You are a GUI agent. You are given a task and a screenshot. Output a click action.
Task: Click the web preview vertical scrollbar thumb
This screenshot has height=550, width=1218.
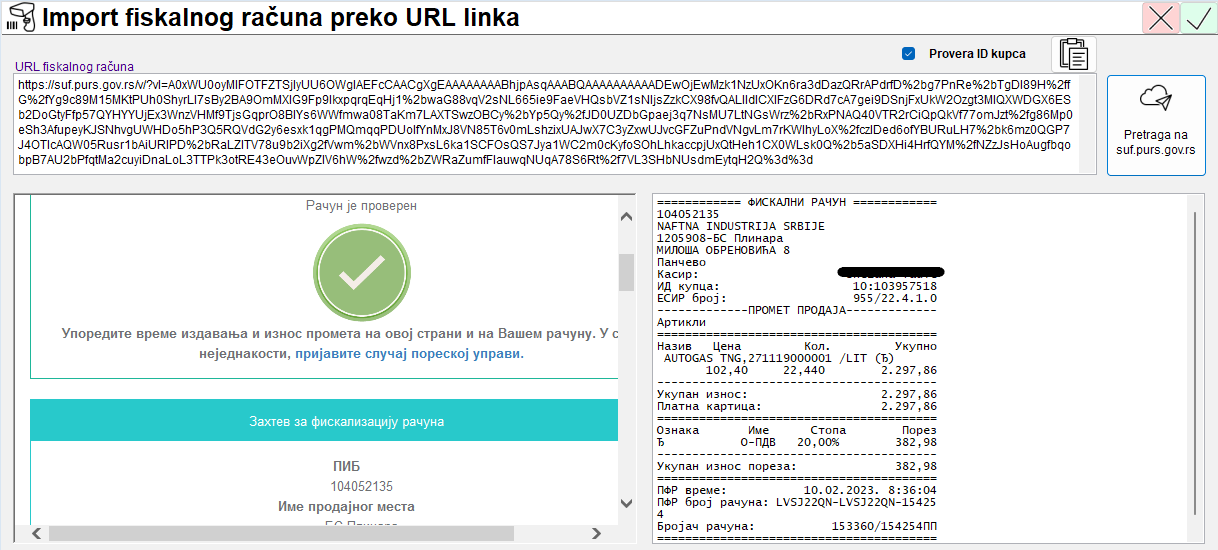click(626, 270)
